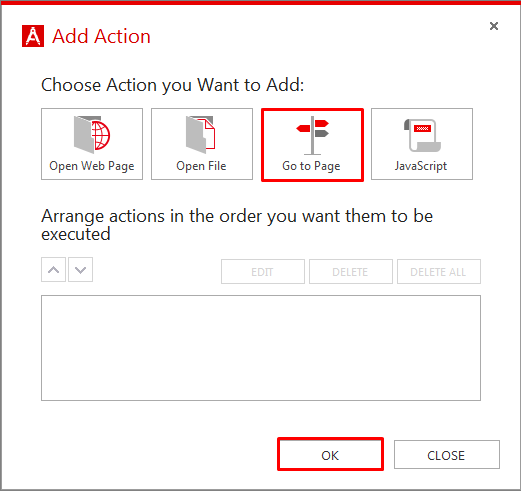Click the "Go to Page" label text
This screenshot has width=521, height=491.
pos(311,166)
